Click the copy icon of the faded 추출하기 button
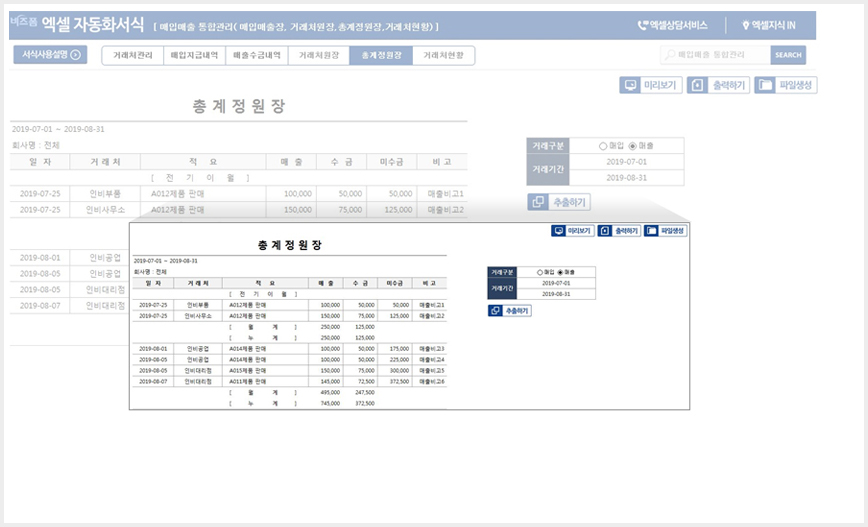 click(538, 202)
